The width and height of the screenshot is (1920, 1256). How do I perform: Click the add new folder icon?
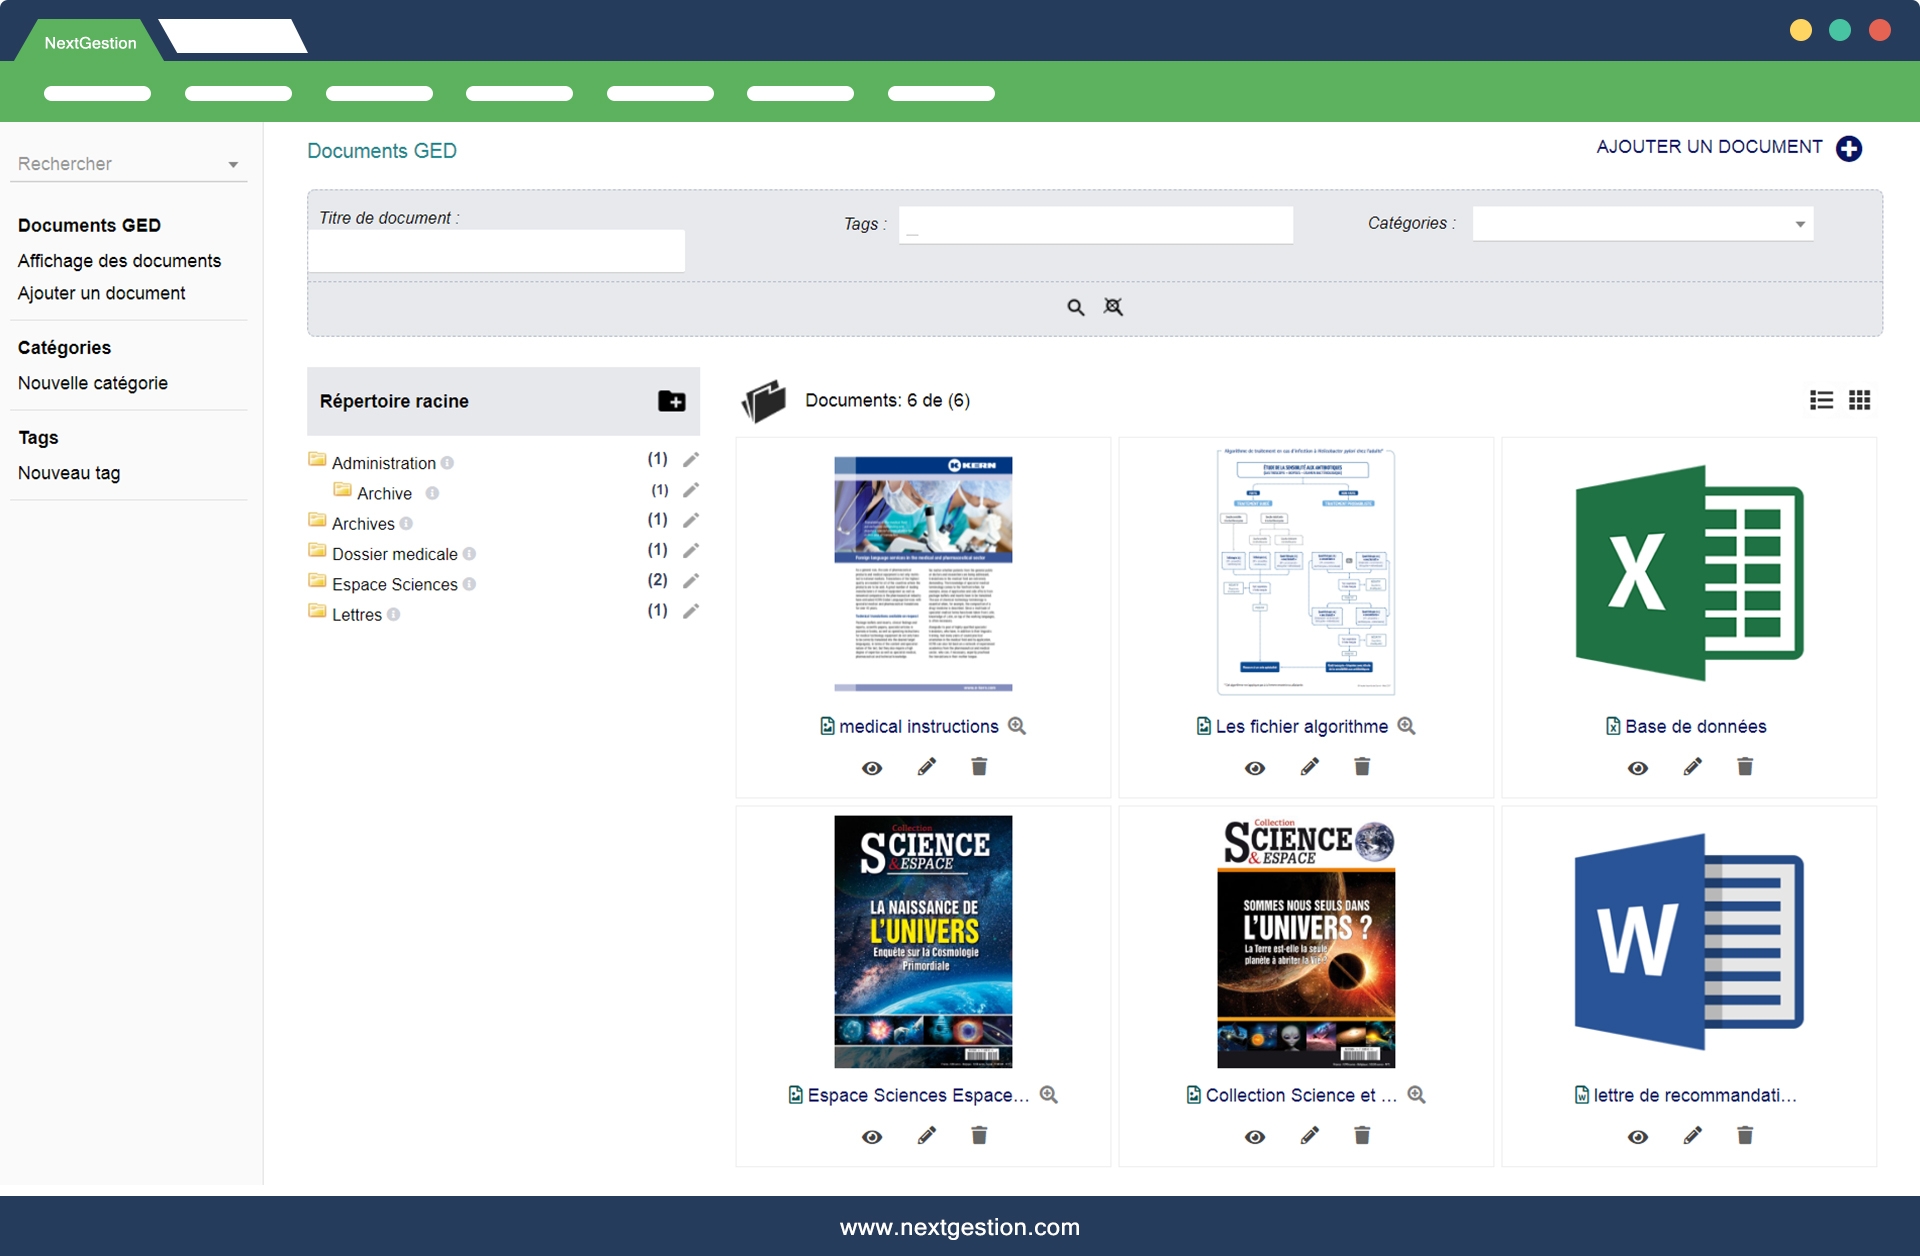671,401
